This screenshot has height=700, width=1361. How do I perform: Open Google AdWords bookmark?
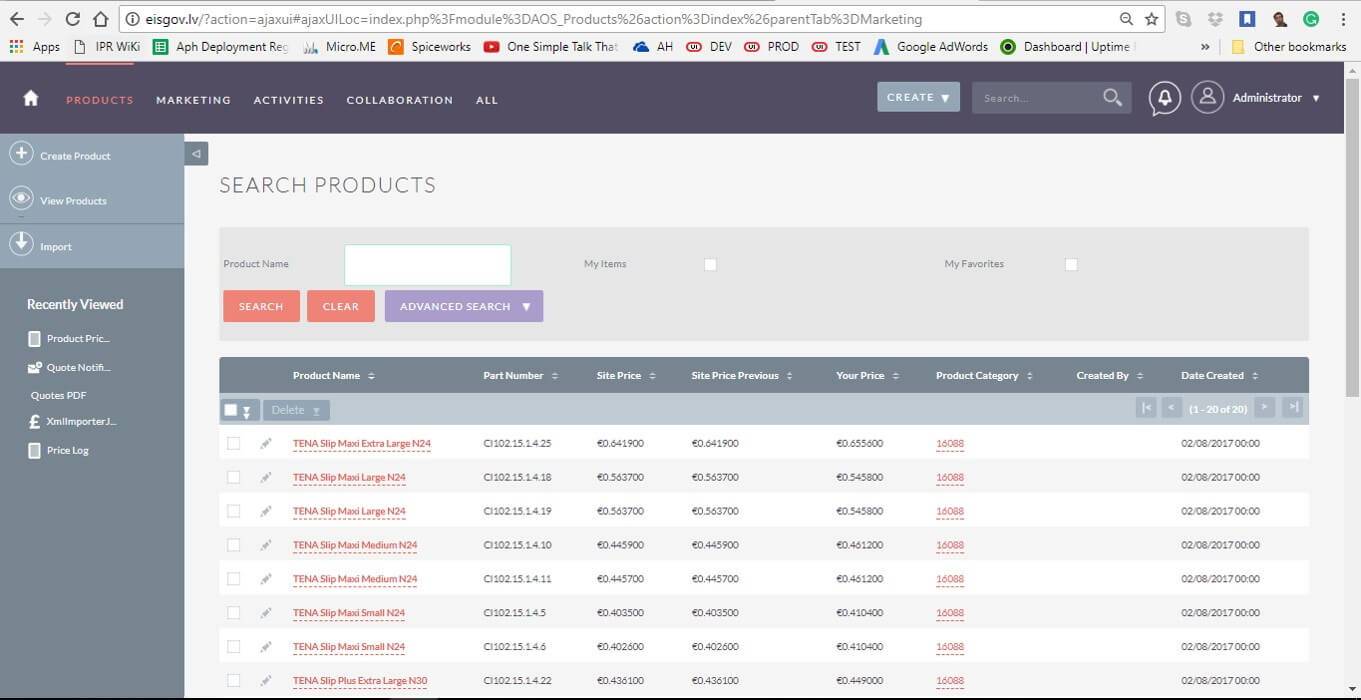(x=931, y=47)
